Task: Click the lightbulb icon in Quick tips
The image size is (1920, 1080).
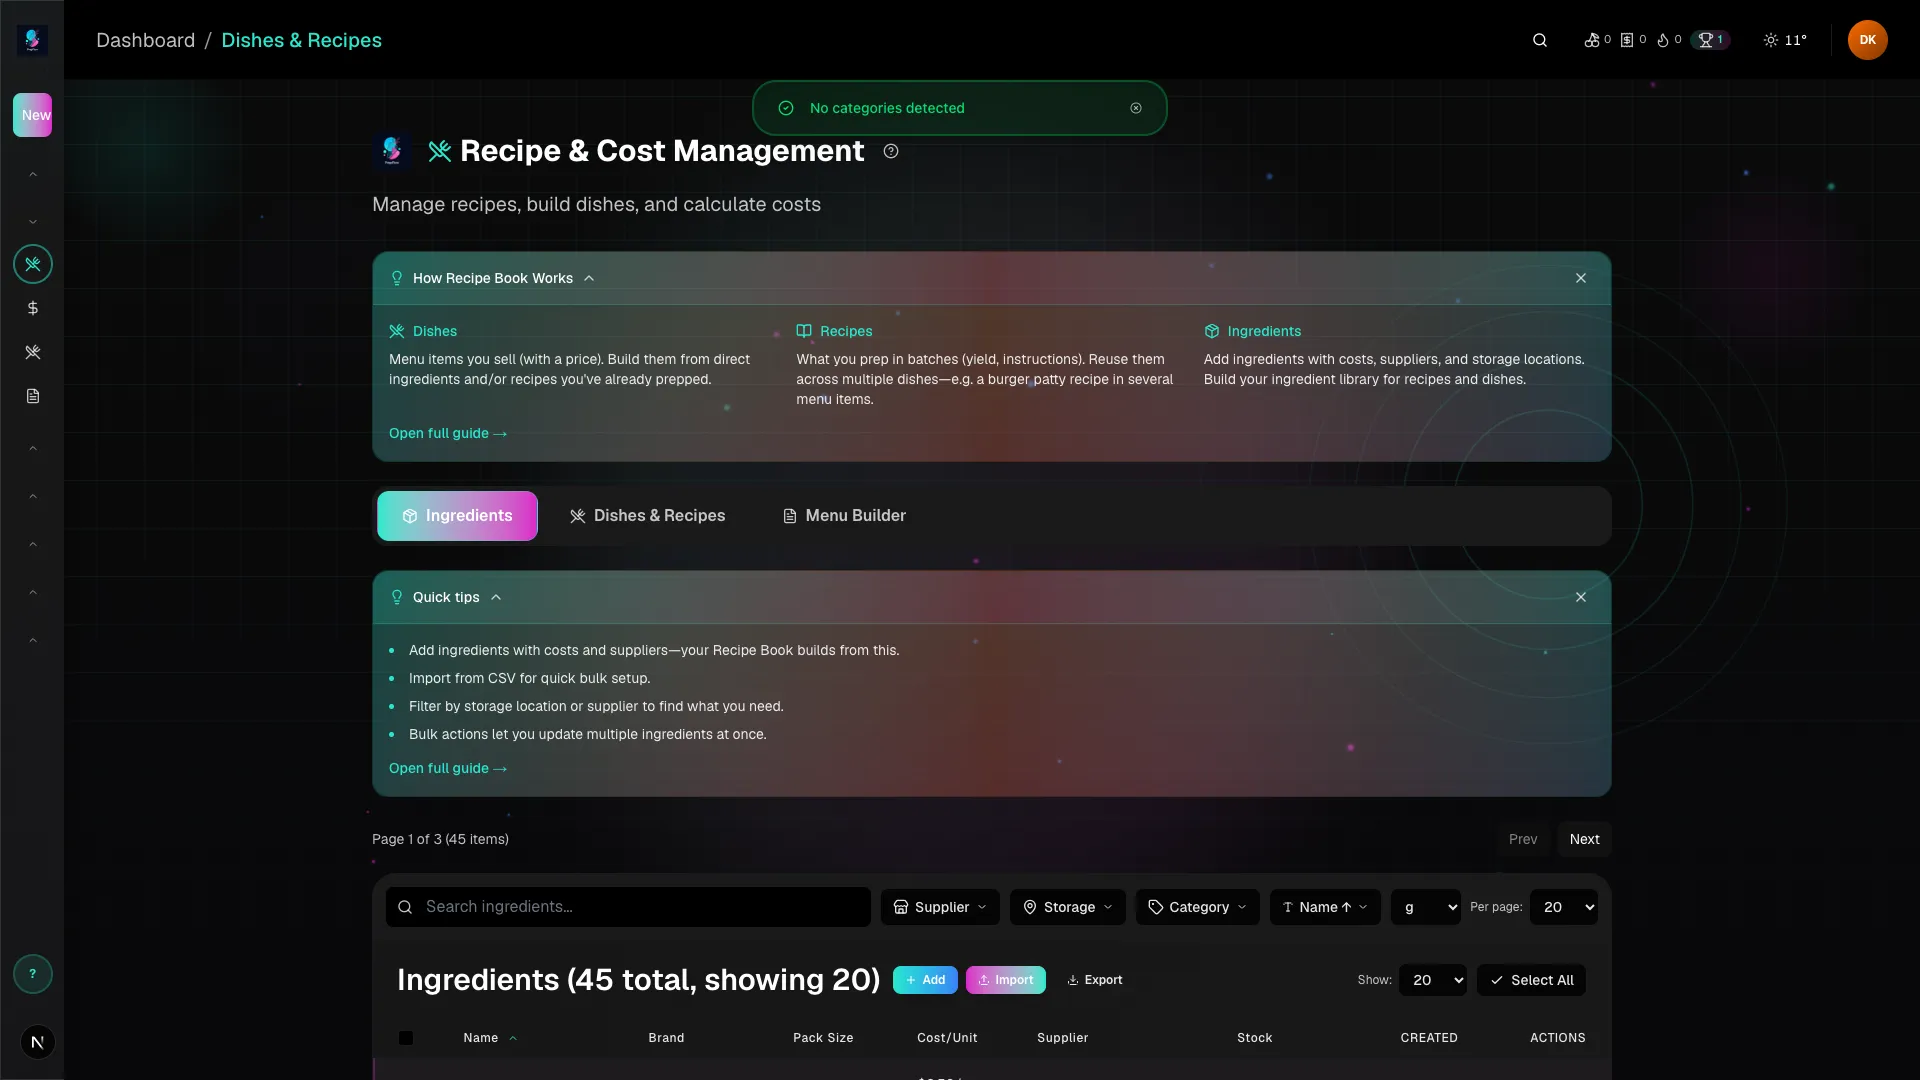Action: [x=397, y=597]
